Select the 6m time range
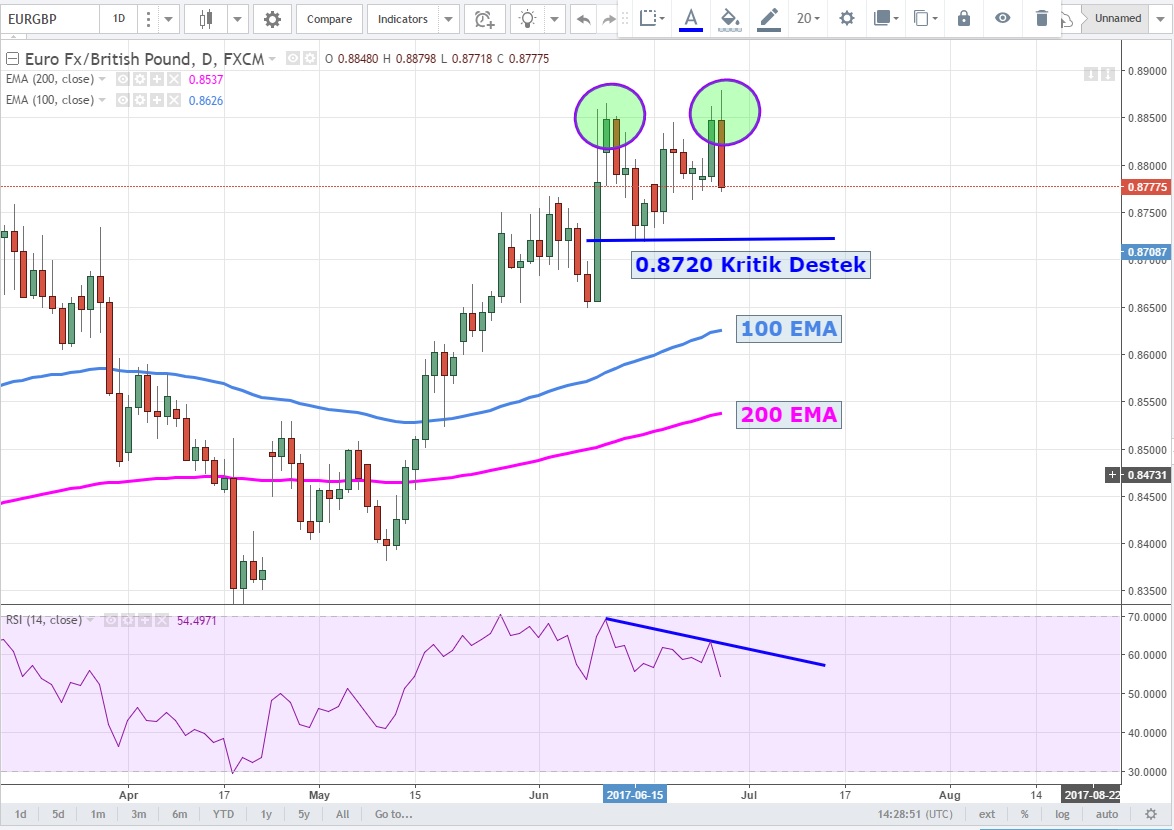 pyautogui.click(x=179, y=814)
